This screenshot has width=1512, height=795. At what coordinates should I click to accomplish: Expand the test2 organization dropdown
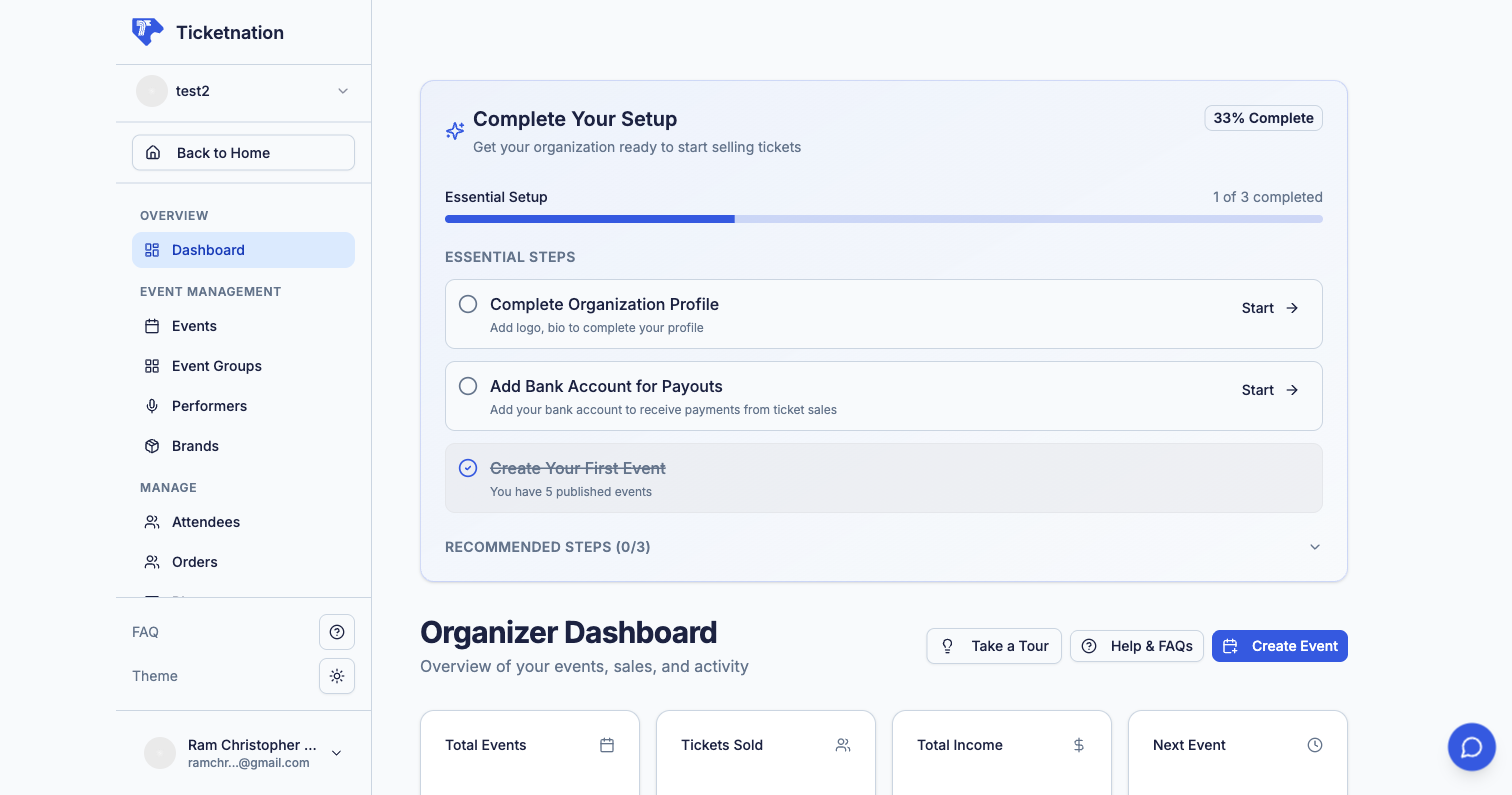click(343, 91)
